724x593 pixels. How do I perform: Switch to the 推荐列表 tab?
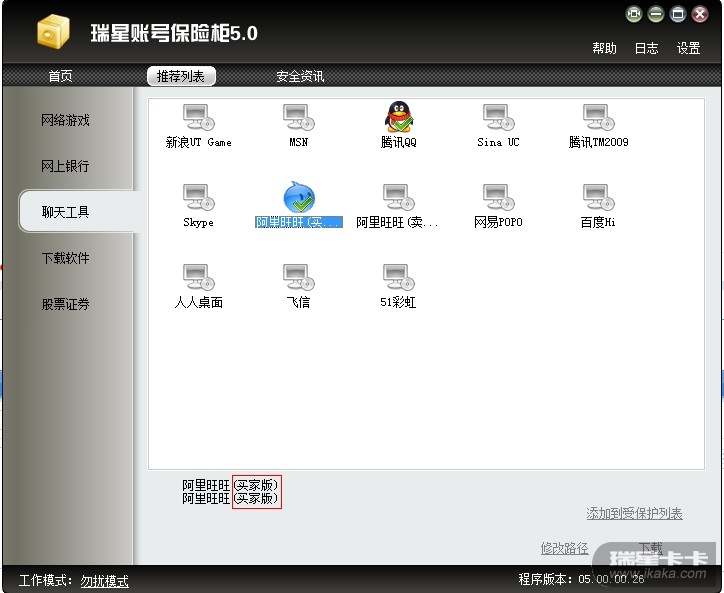[181, 76]
